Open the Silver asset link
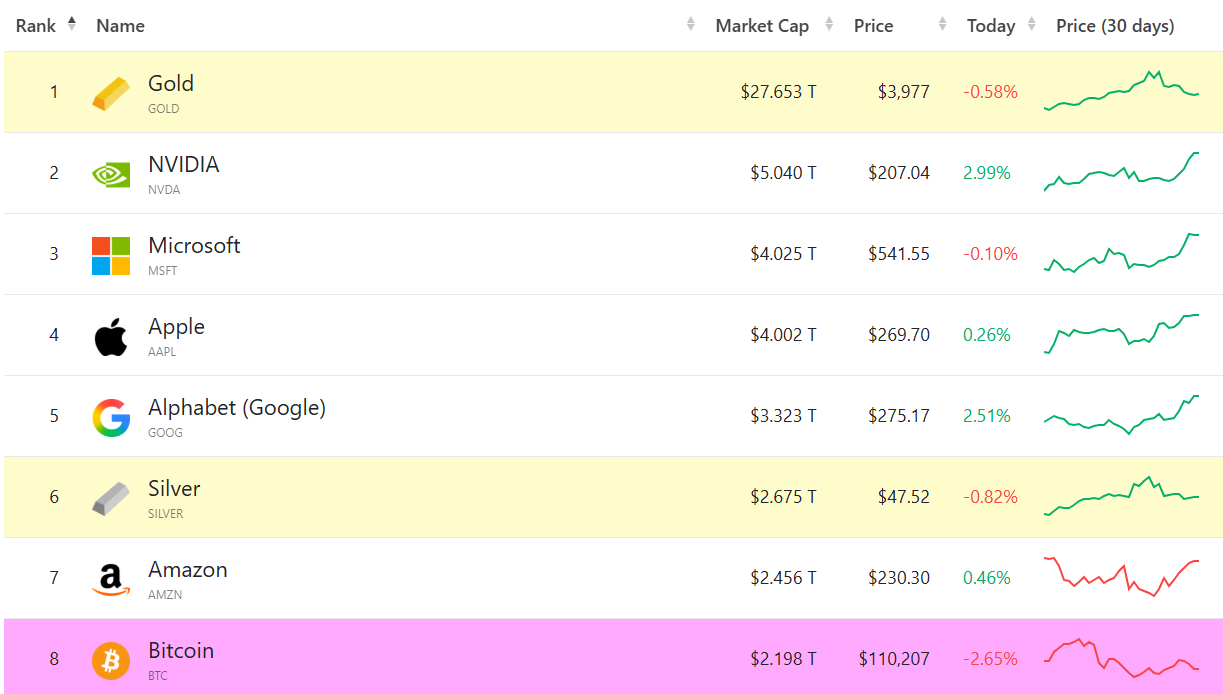 click(174, 489)
